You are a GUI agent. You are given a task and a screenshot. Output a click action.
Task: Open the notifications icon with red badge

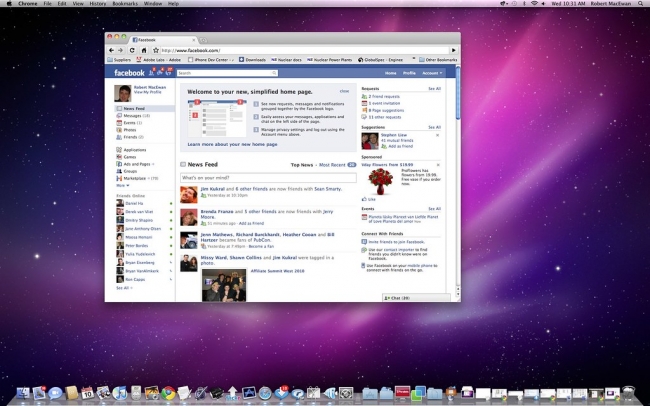pos(168,72)
